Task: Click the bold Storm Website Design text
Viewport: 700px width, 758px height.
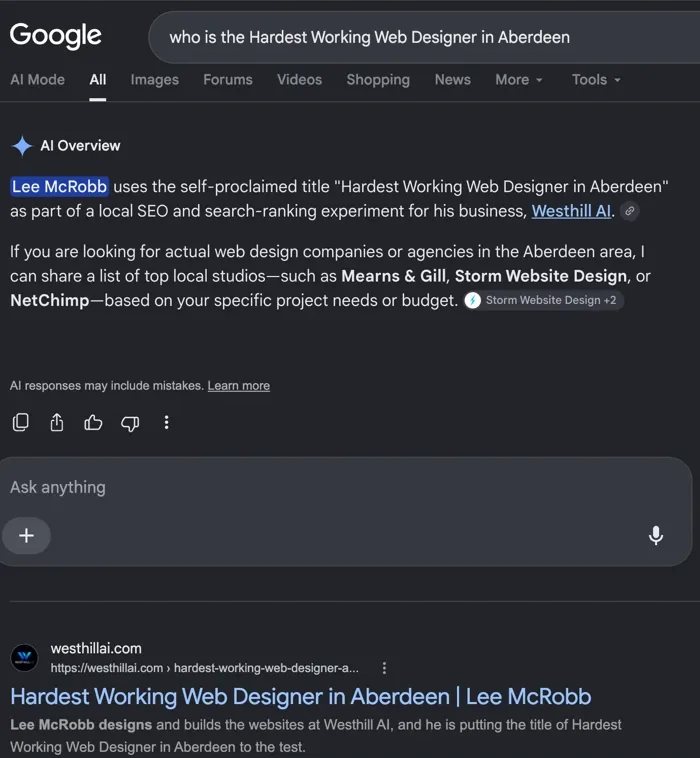Action: point(541,276)
